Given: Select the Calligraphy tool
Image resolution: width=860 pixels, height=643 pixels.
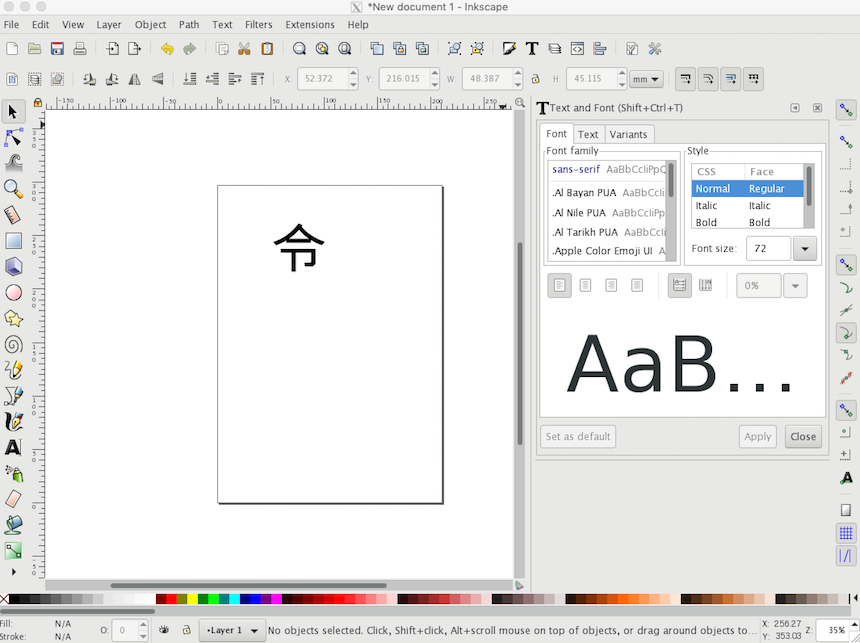Looking at the screenshot, I should click(13, 421).
